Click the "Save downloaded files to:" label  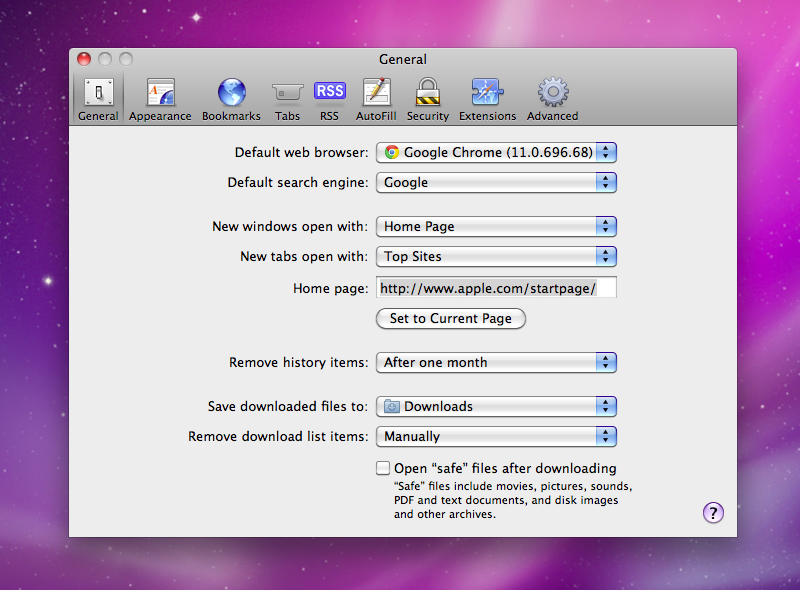click(288, 406)
